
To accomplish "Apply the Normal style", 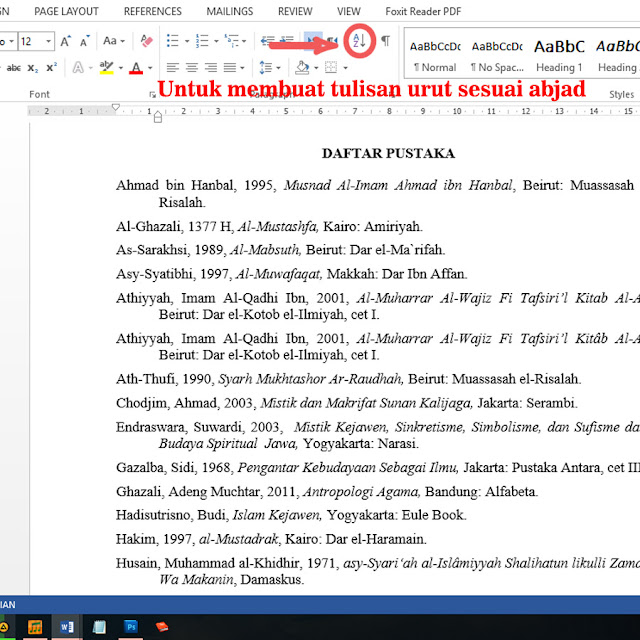I will 435,56.
